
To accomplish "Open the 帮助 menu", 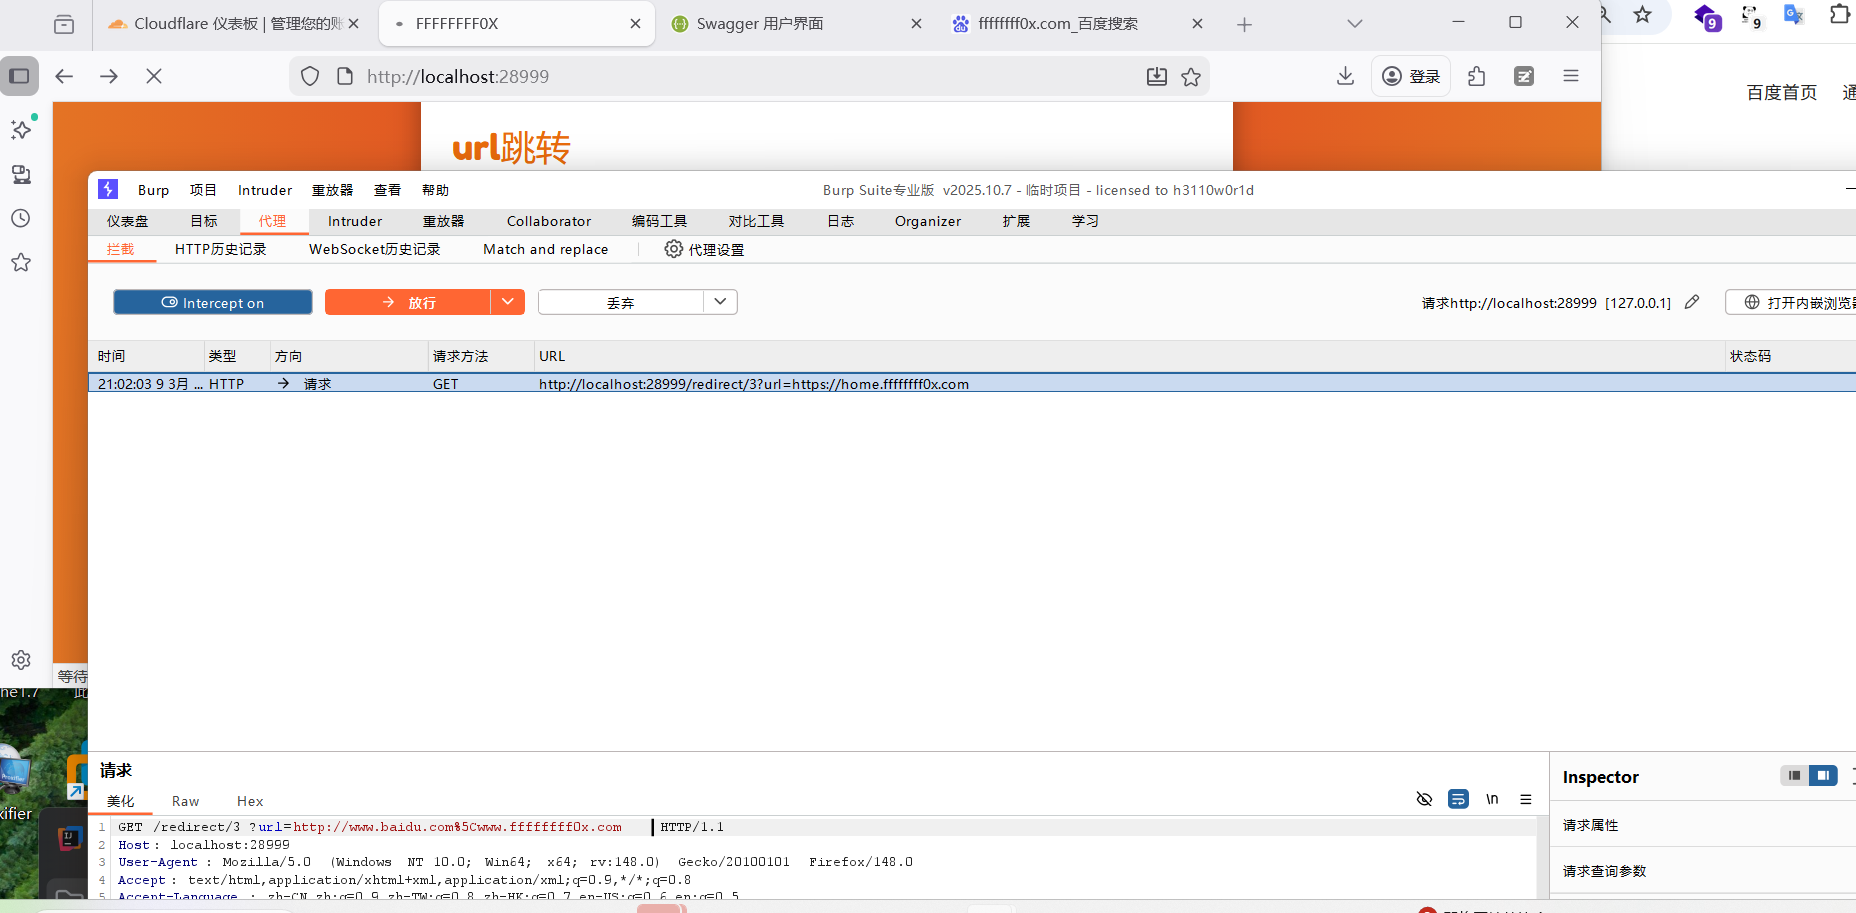I will [x=435, y=190].
